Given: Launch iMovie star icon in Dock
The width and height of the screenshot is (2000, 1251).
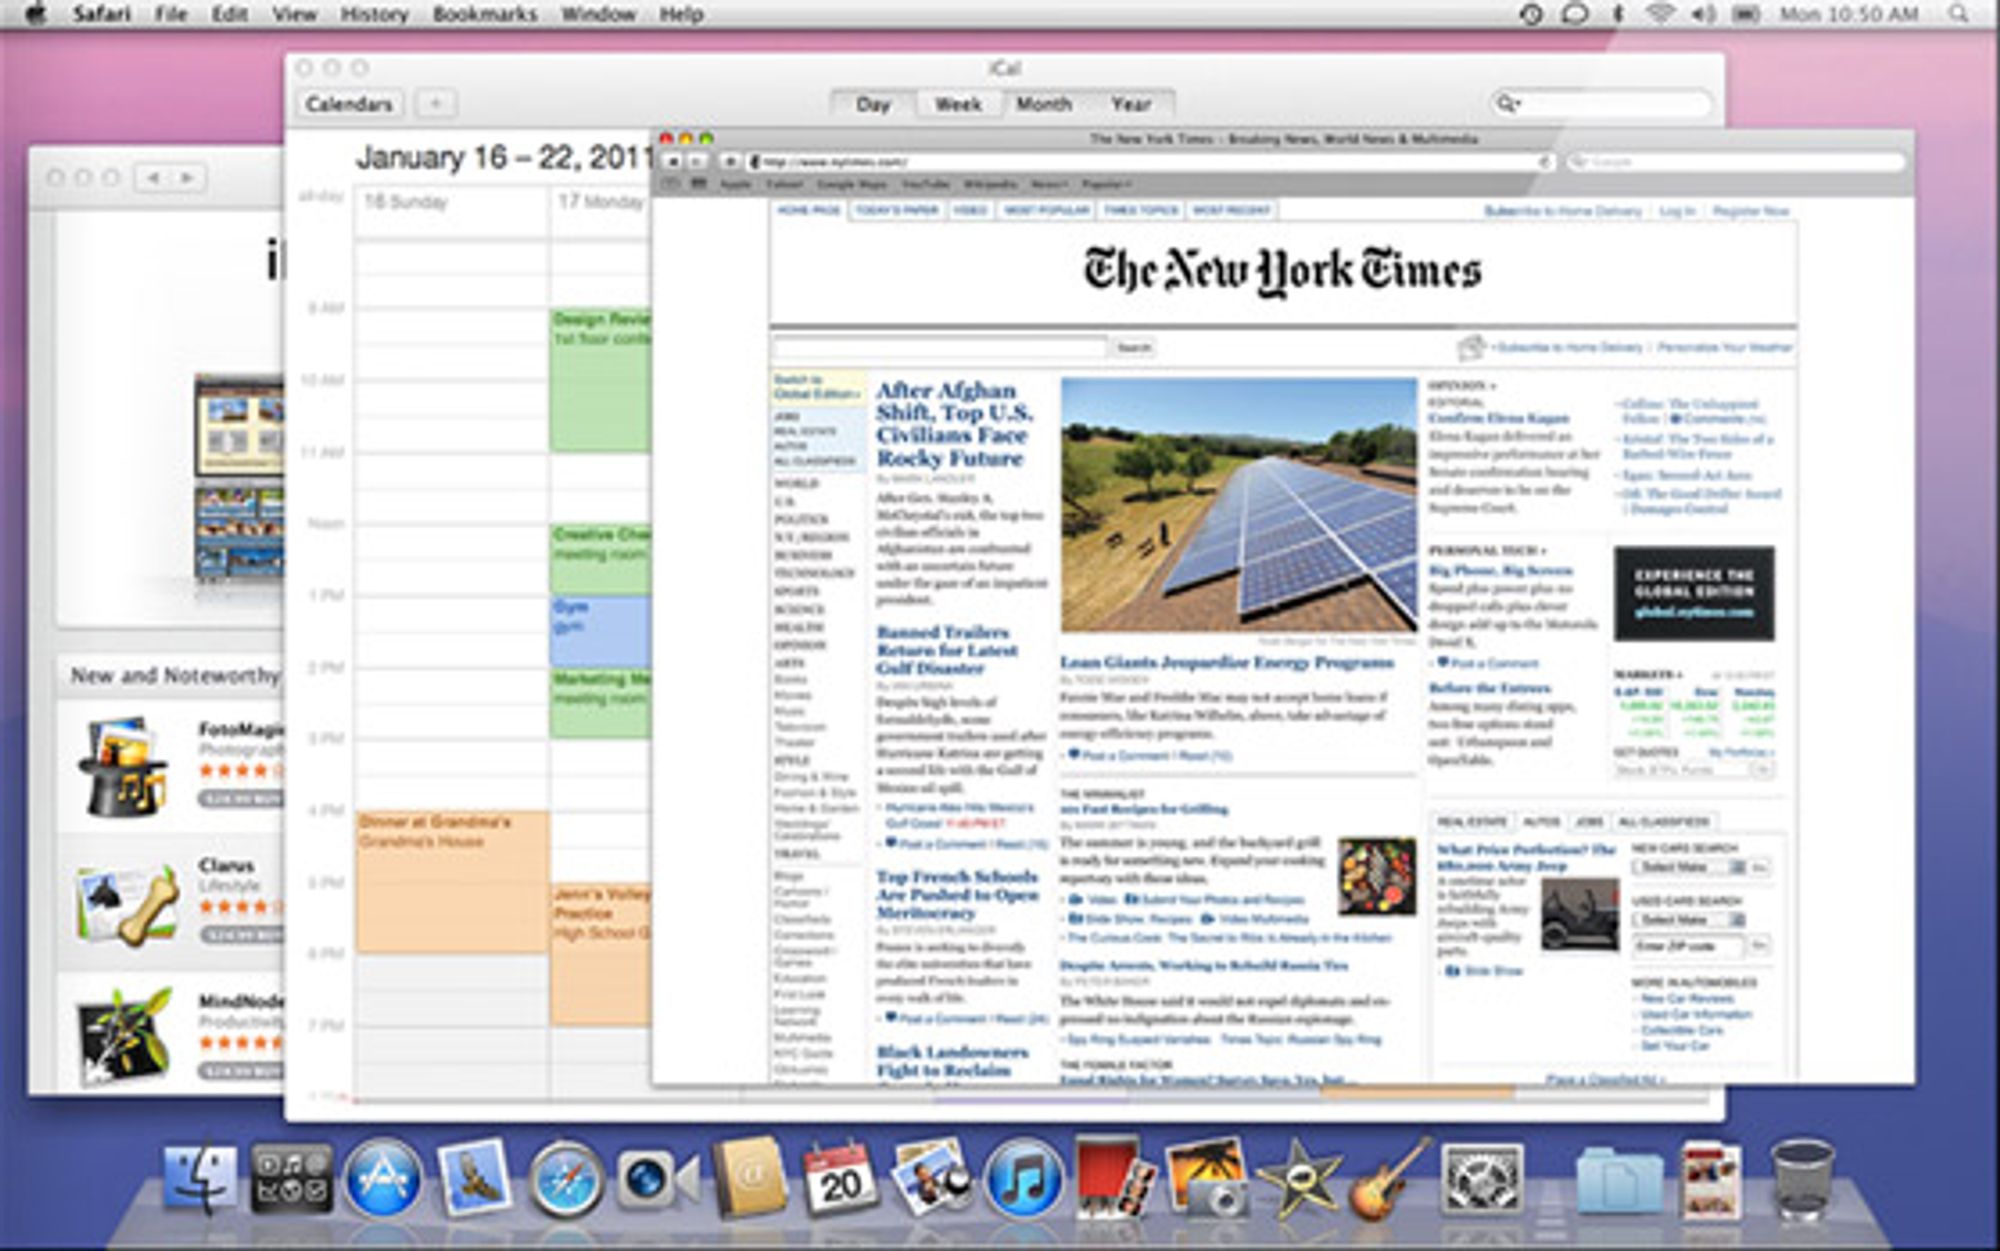Looking at the screenshot, I should (1298, 1180).
